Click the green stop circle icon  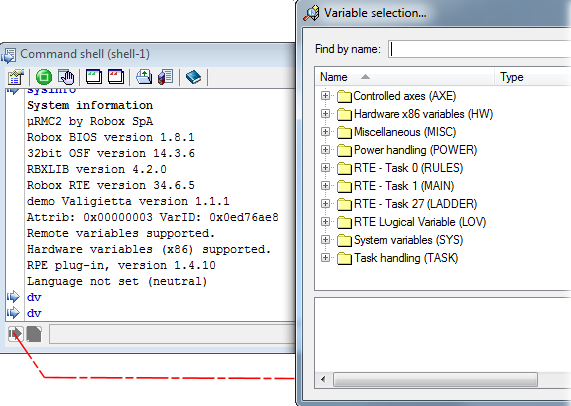coord(44,77)
